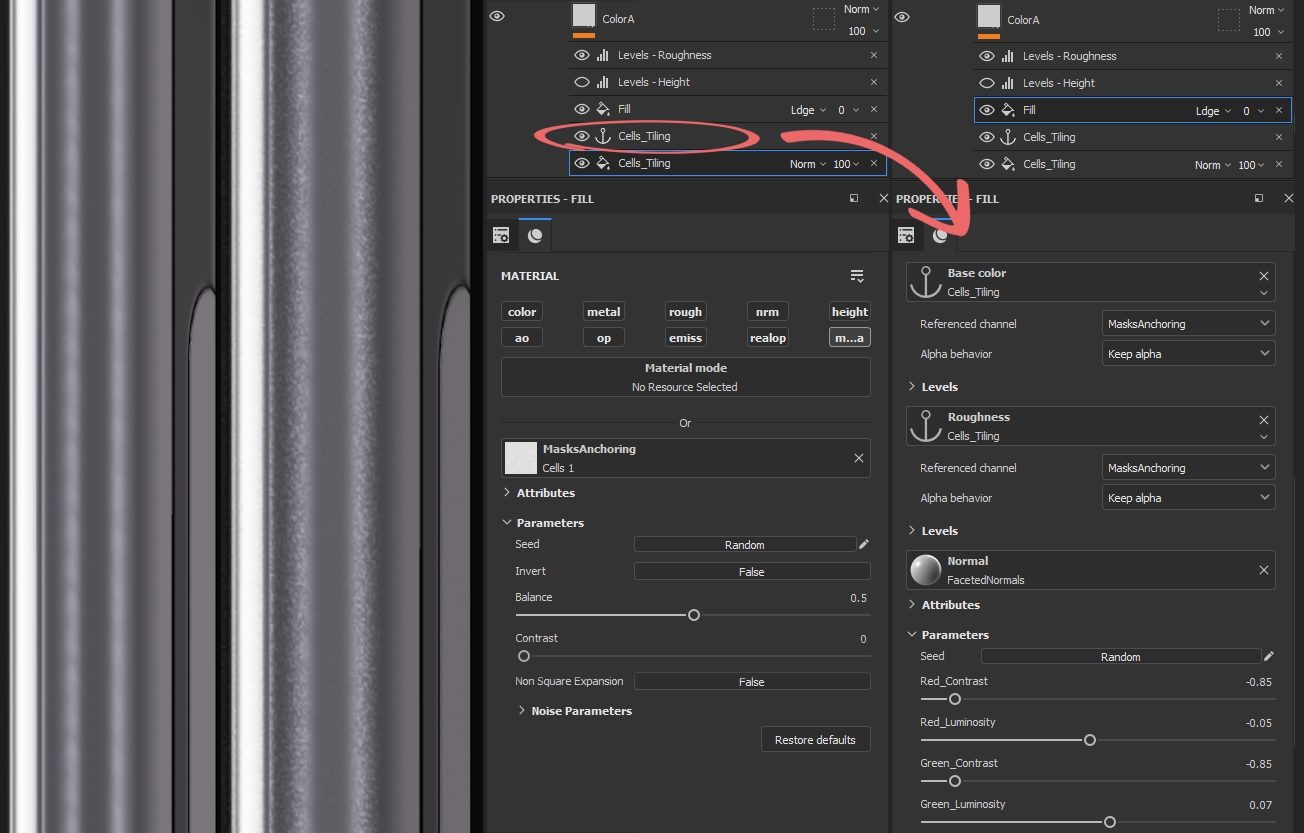Viewport: 1304px width, 833px height.
Task: Delete the Fill effect in right stack
Action: tap(1279, 111)
